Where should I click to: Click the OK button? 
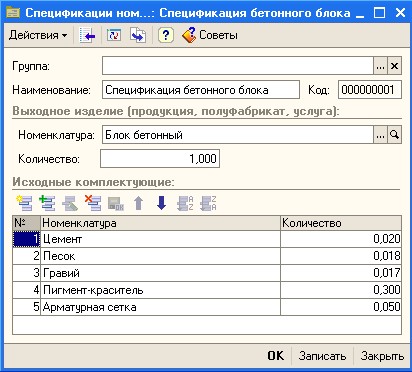tap(276, 356)
